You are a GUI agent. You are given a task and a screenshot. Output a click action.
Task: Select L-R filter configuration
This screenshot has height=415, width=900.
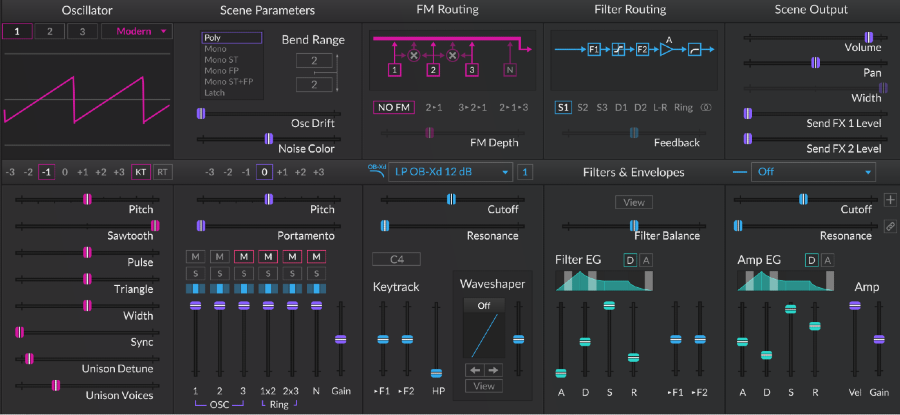(x=660, y=107)
